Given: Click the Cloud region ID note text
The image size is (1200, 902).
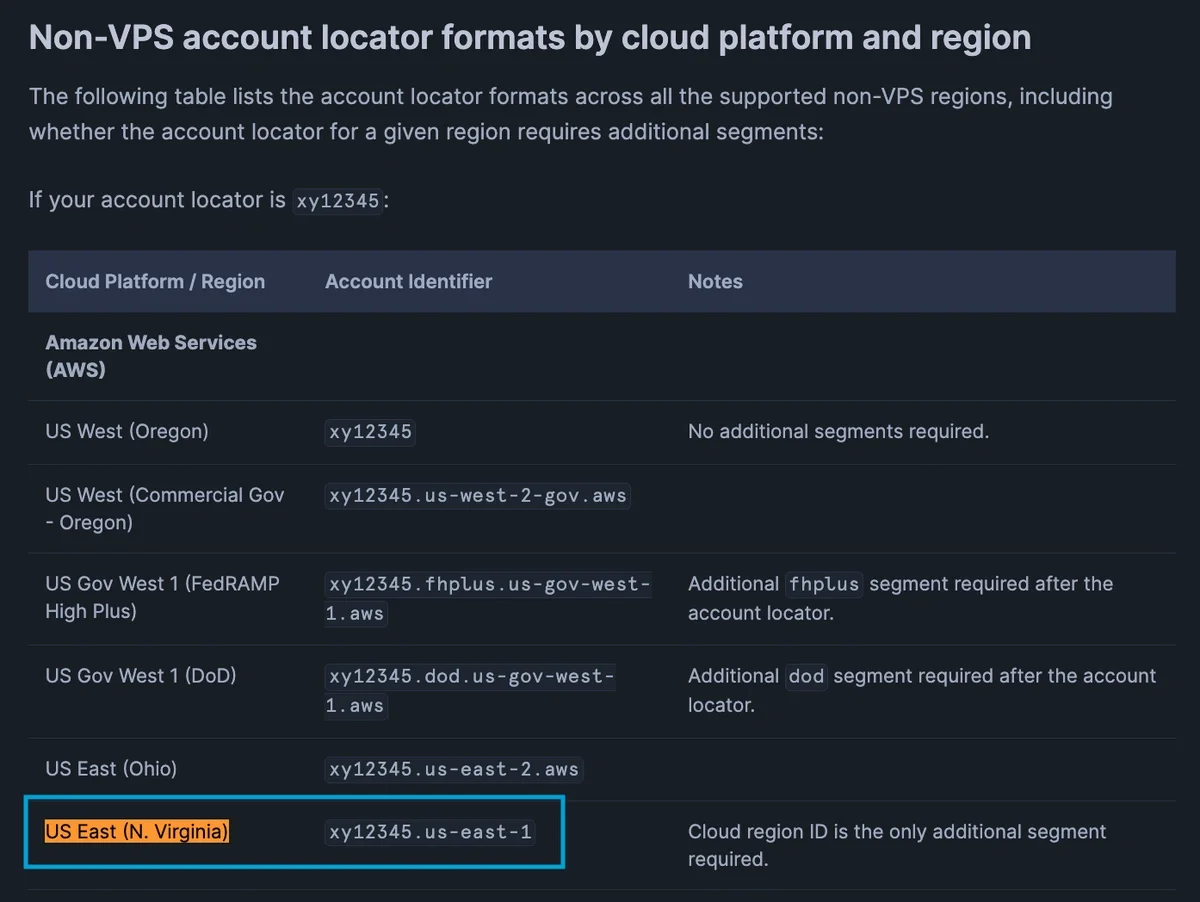Looking at the screenshot, I should (x=896, y=845).
